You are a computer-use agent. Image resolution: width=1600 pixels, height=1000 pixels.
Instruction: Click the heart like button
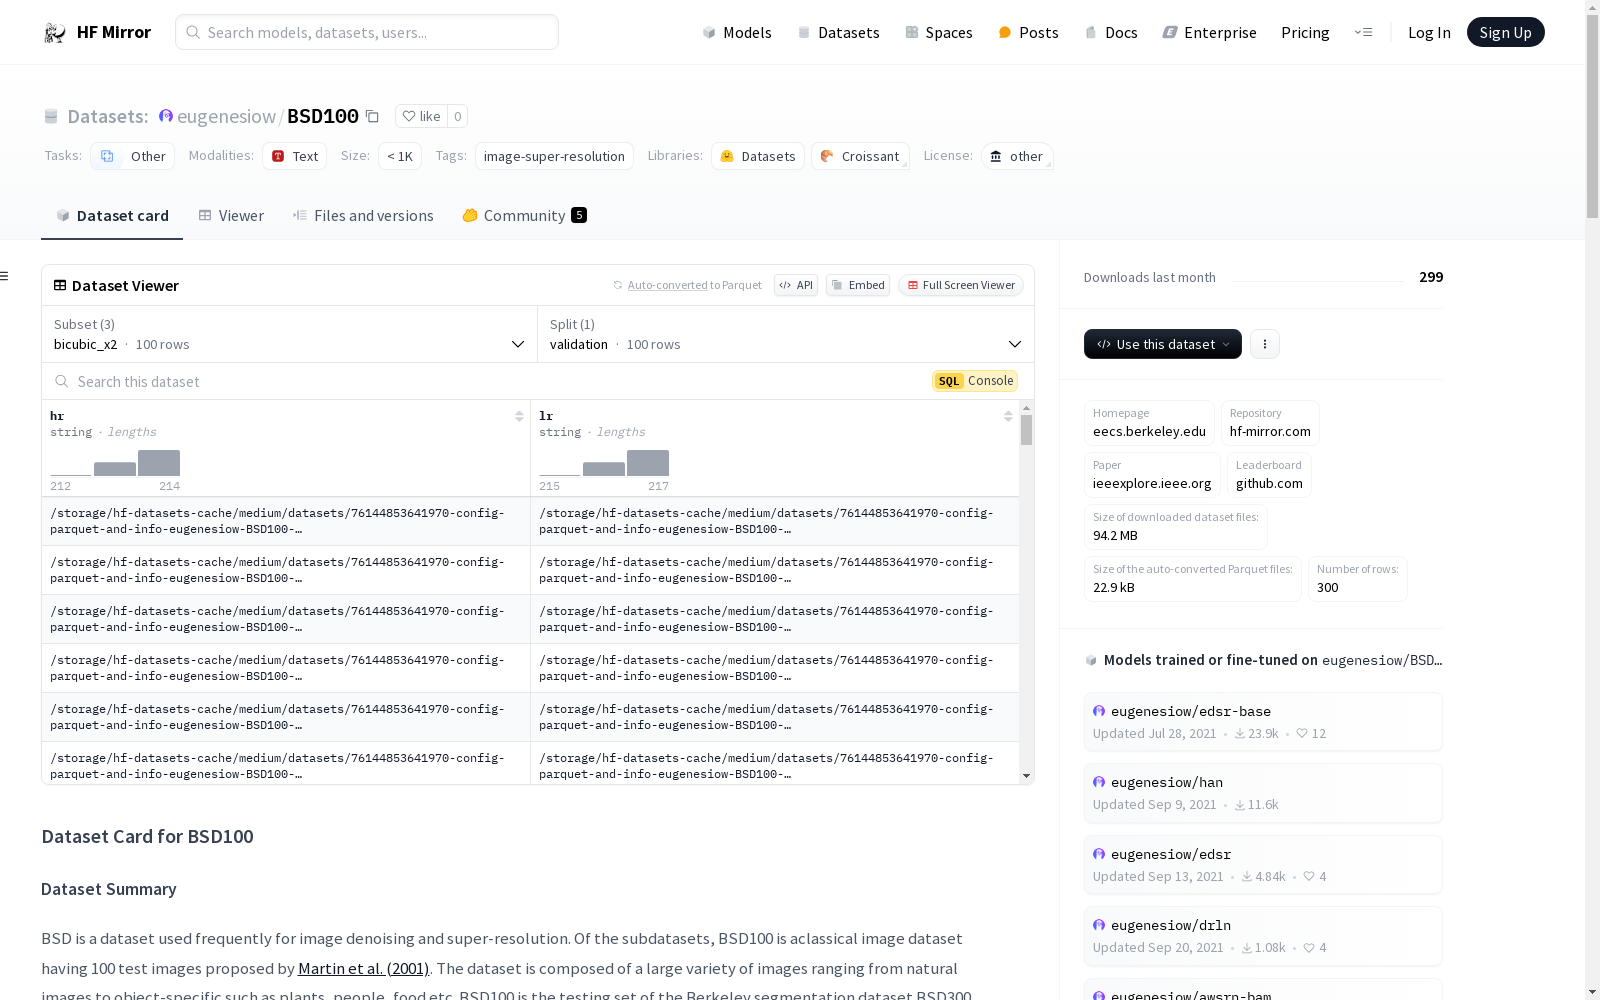click(x=421, y=117)
